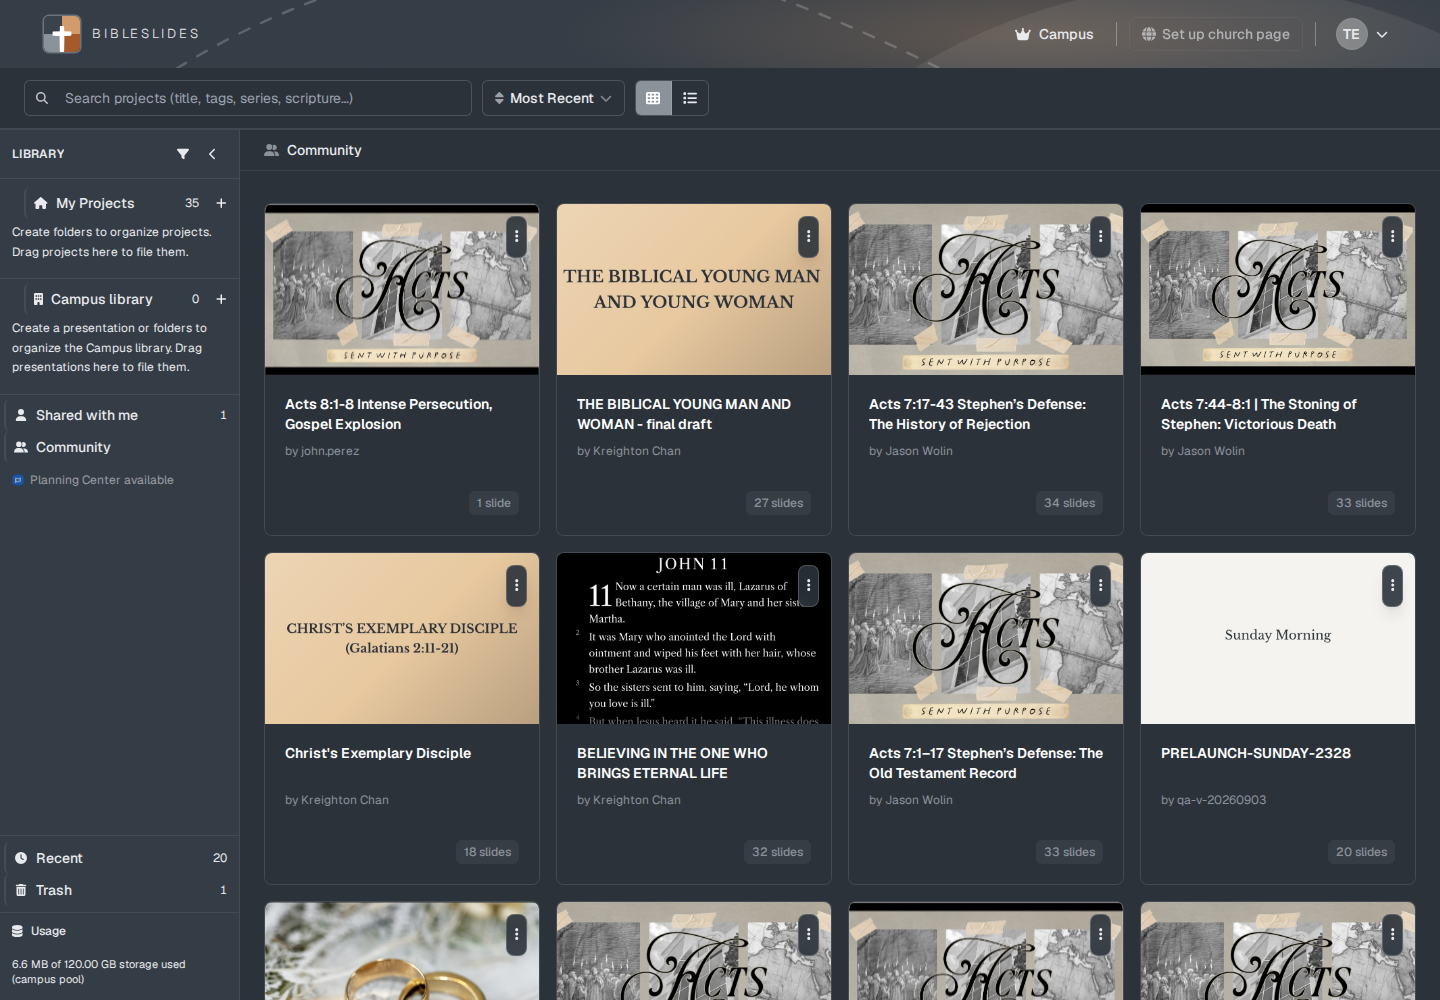The image size is (1440, 1000).
Task: Click the Planning Center available icon
Action: coord(18,480)
